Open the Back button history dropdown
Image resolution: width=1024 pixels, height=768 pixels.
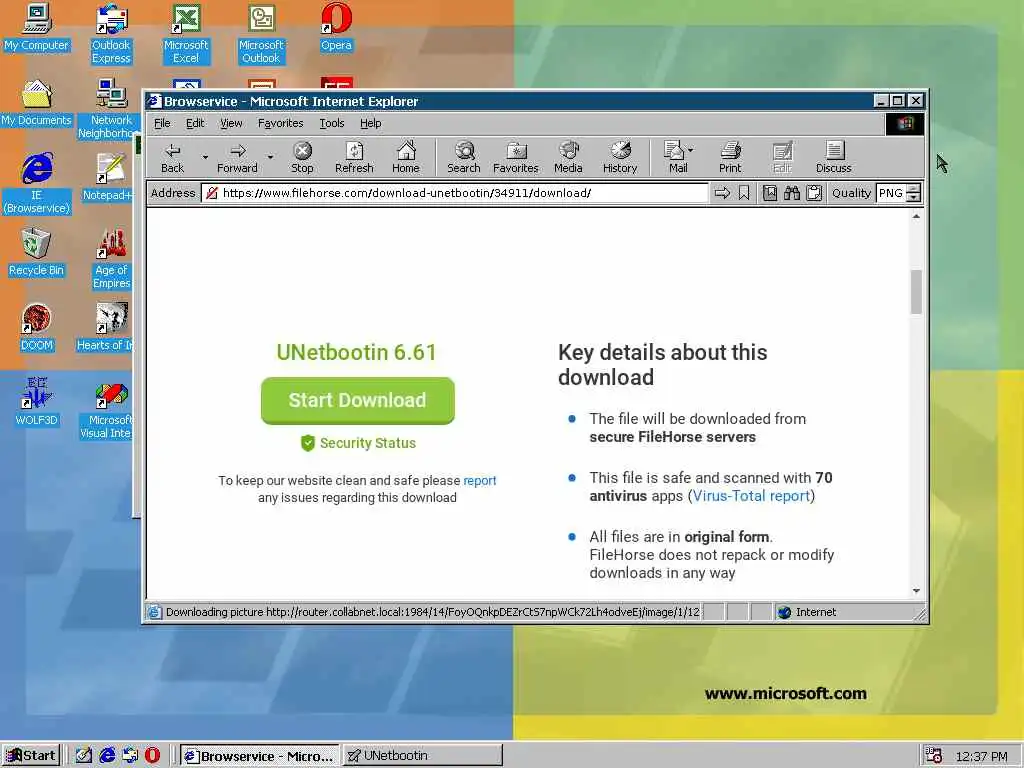(x=205, y=157)
